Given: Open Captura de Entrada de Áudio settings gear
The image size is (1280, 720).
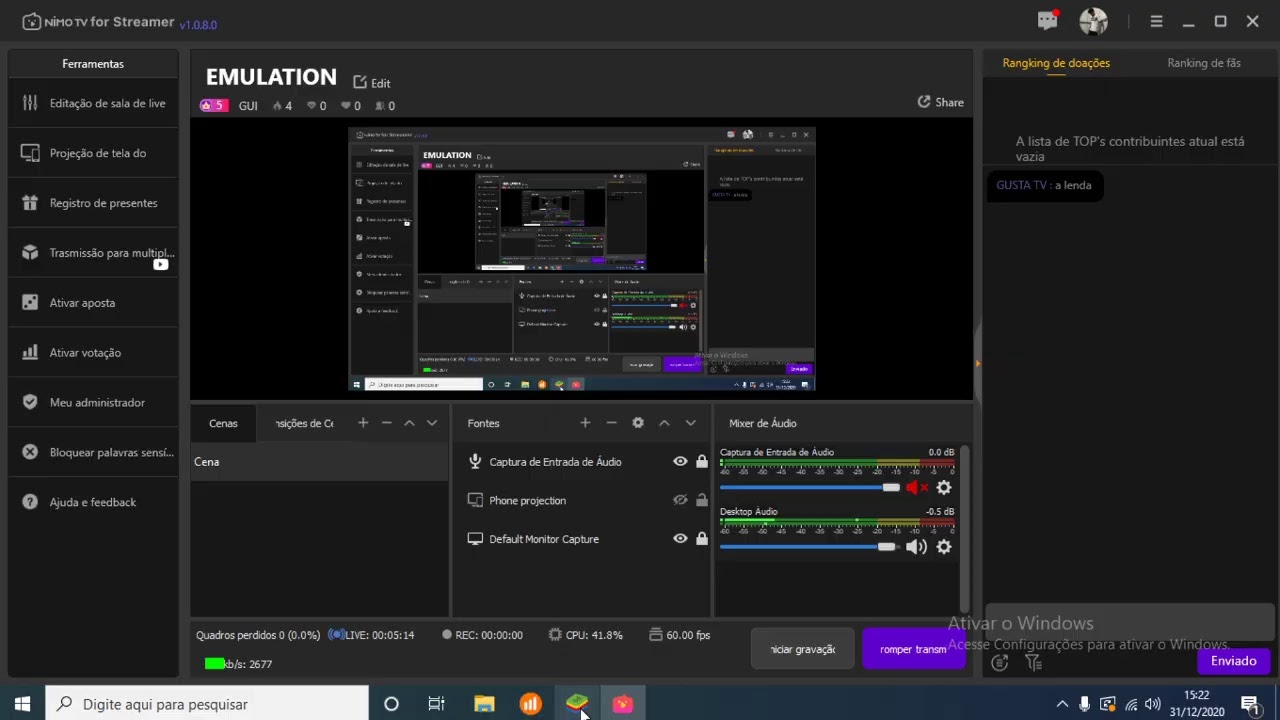Looking at the screenshot, I should 944,488.
